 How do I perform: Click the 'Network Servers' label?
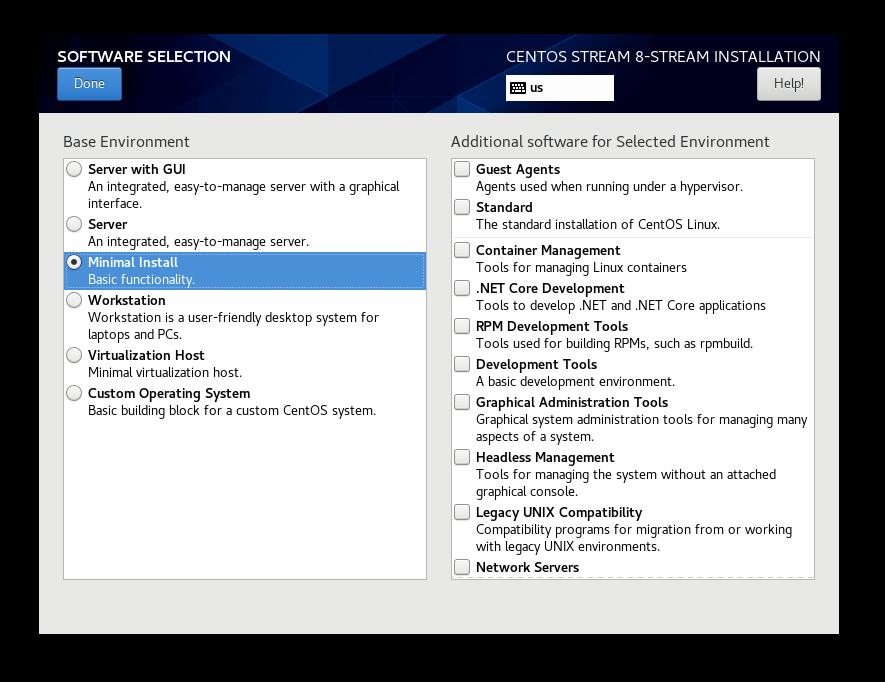click(x=527, y=567)
